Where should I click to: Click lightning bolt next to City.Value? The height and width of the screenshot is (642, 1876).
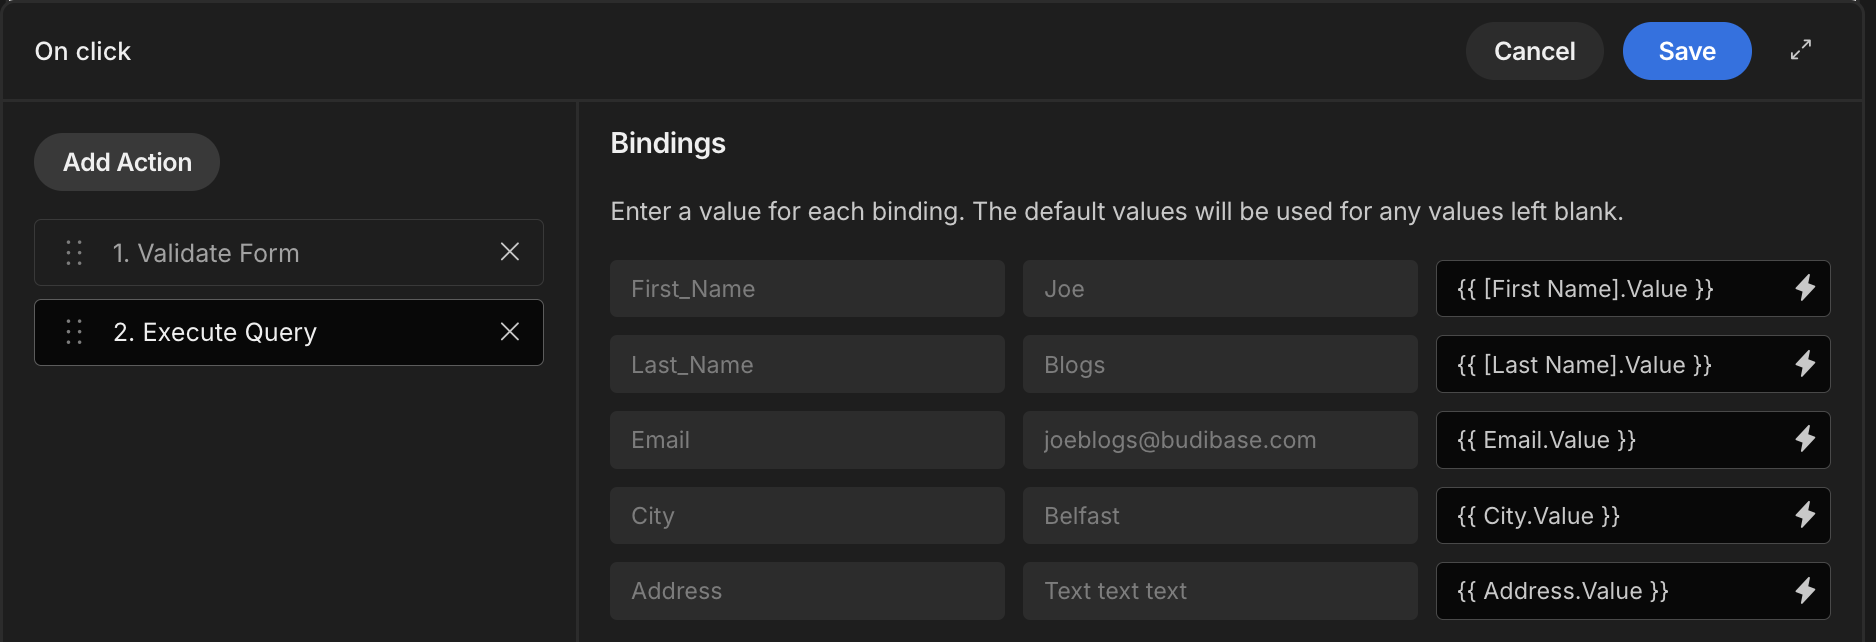pos(1805,516)
